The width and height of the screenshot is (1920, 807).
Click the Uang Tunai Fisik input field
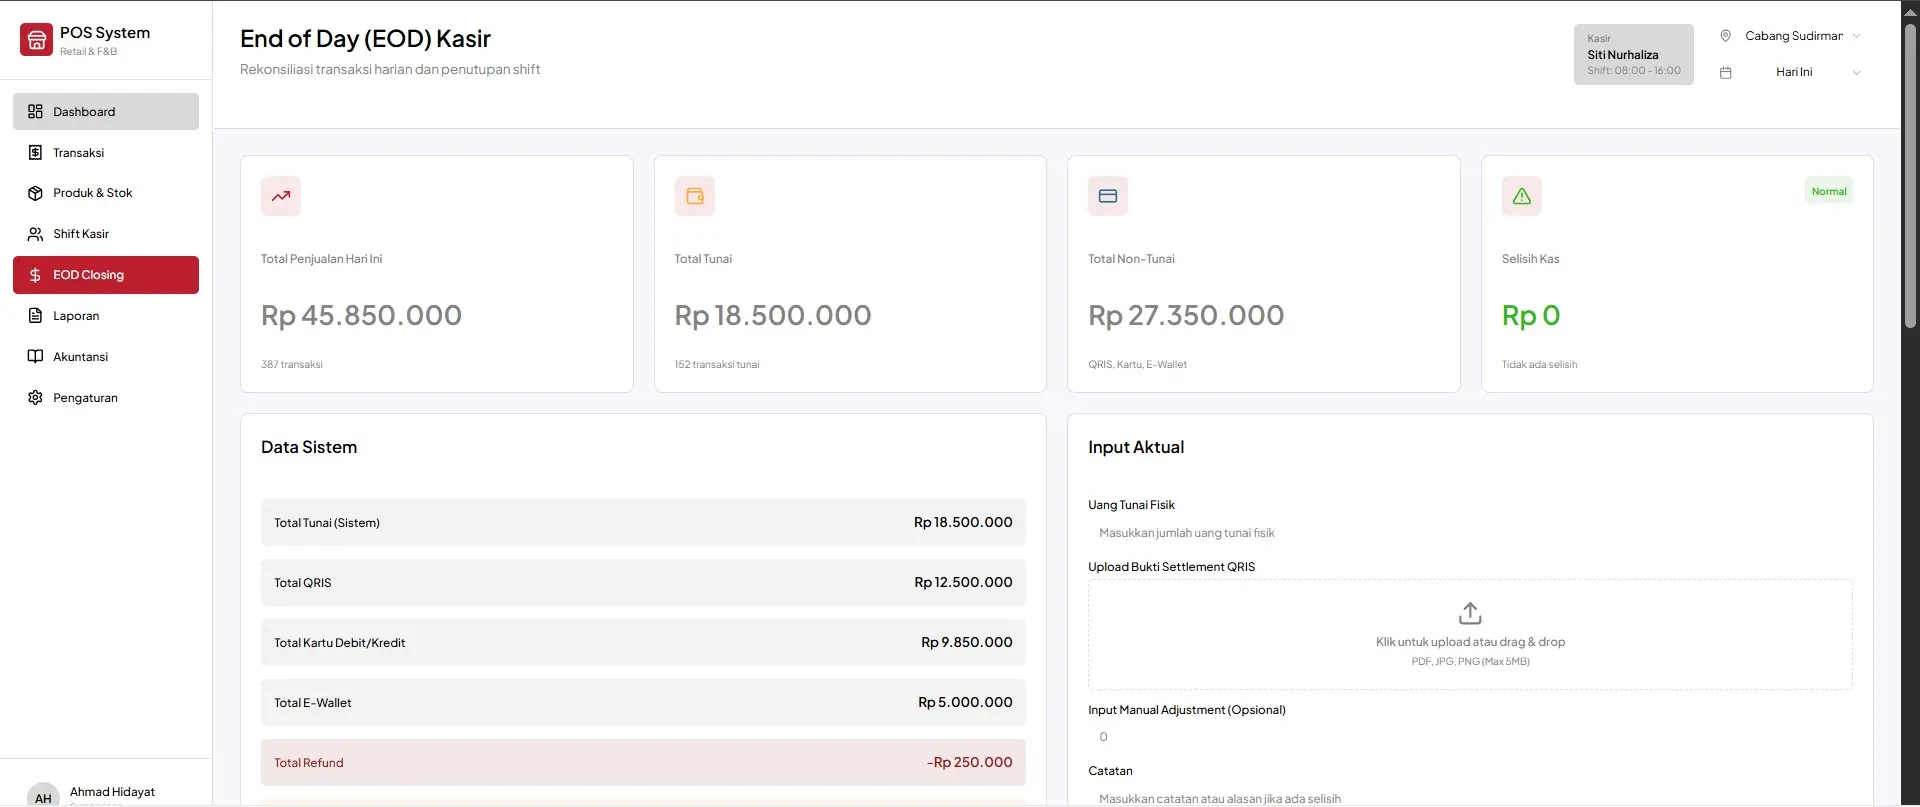1470,533
